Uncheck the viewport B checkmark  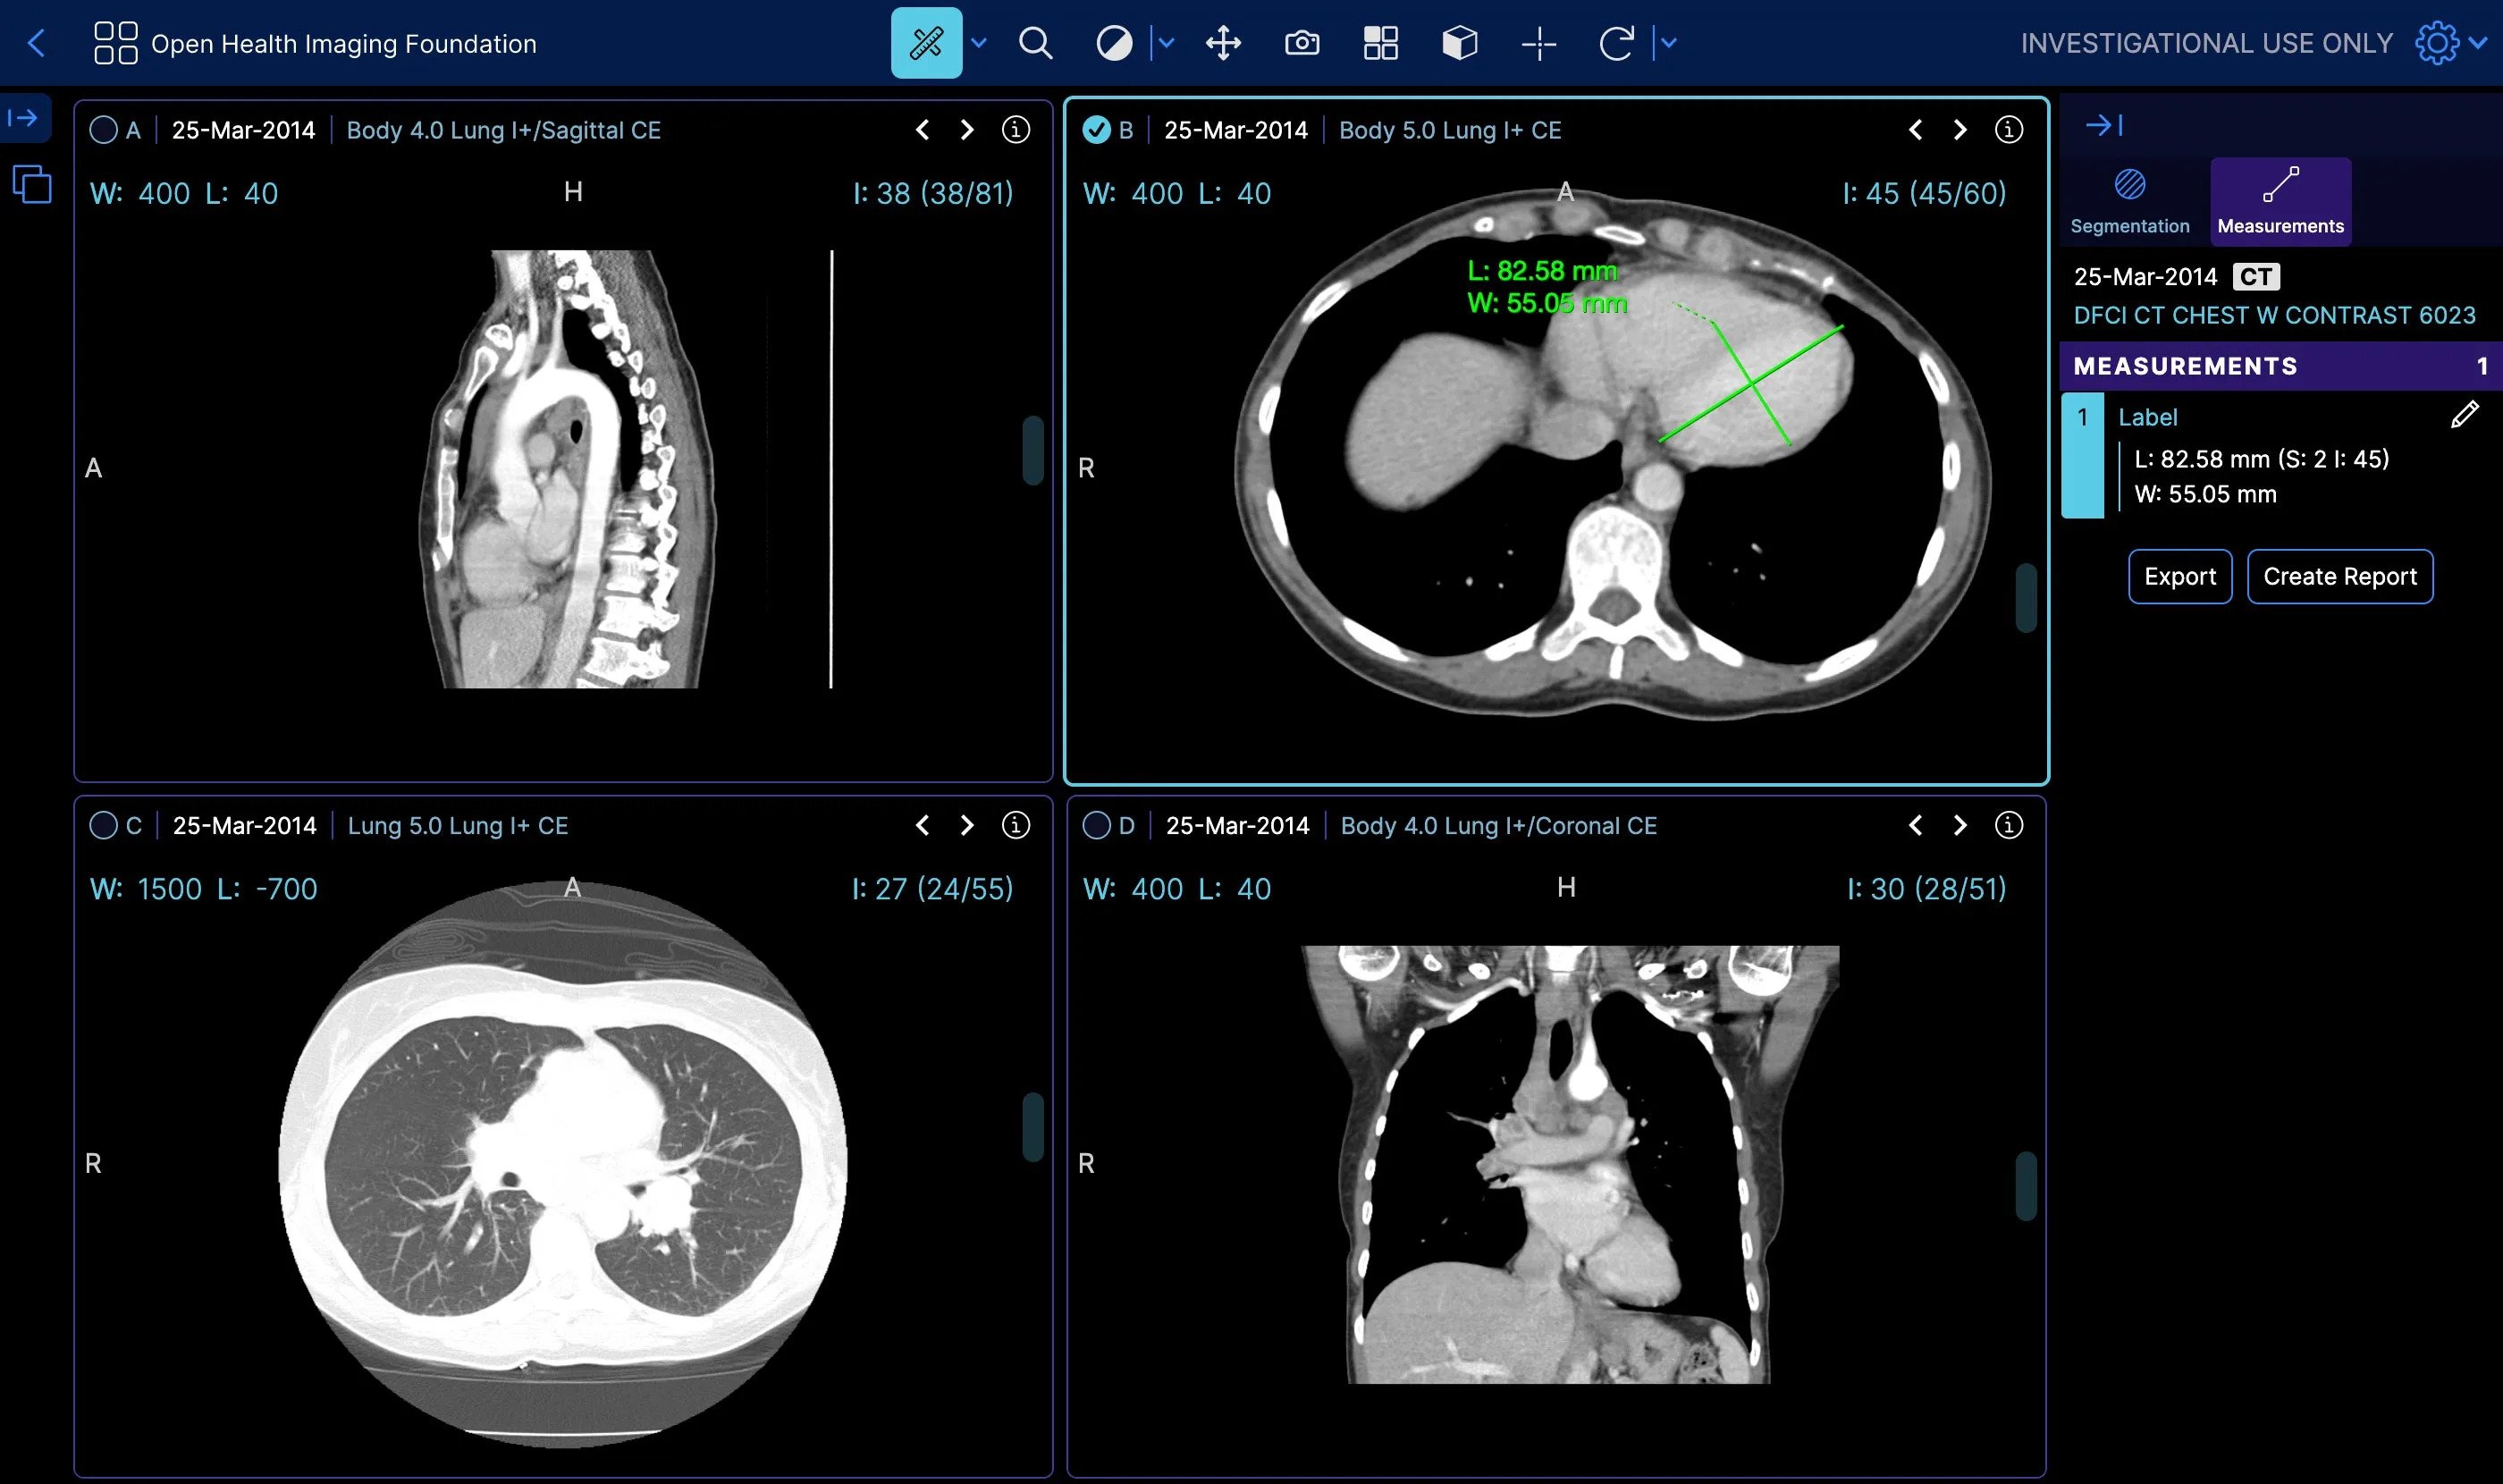click(x=1096, y=130)
